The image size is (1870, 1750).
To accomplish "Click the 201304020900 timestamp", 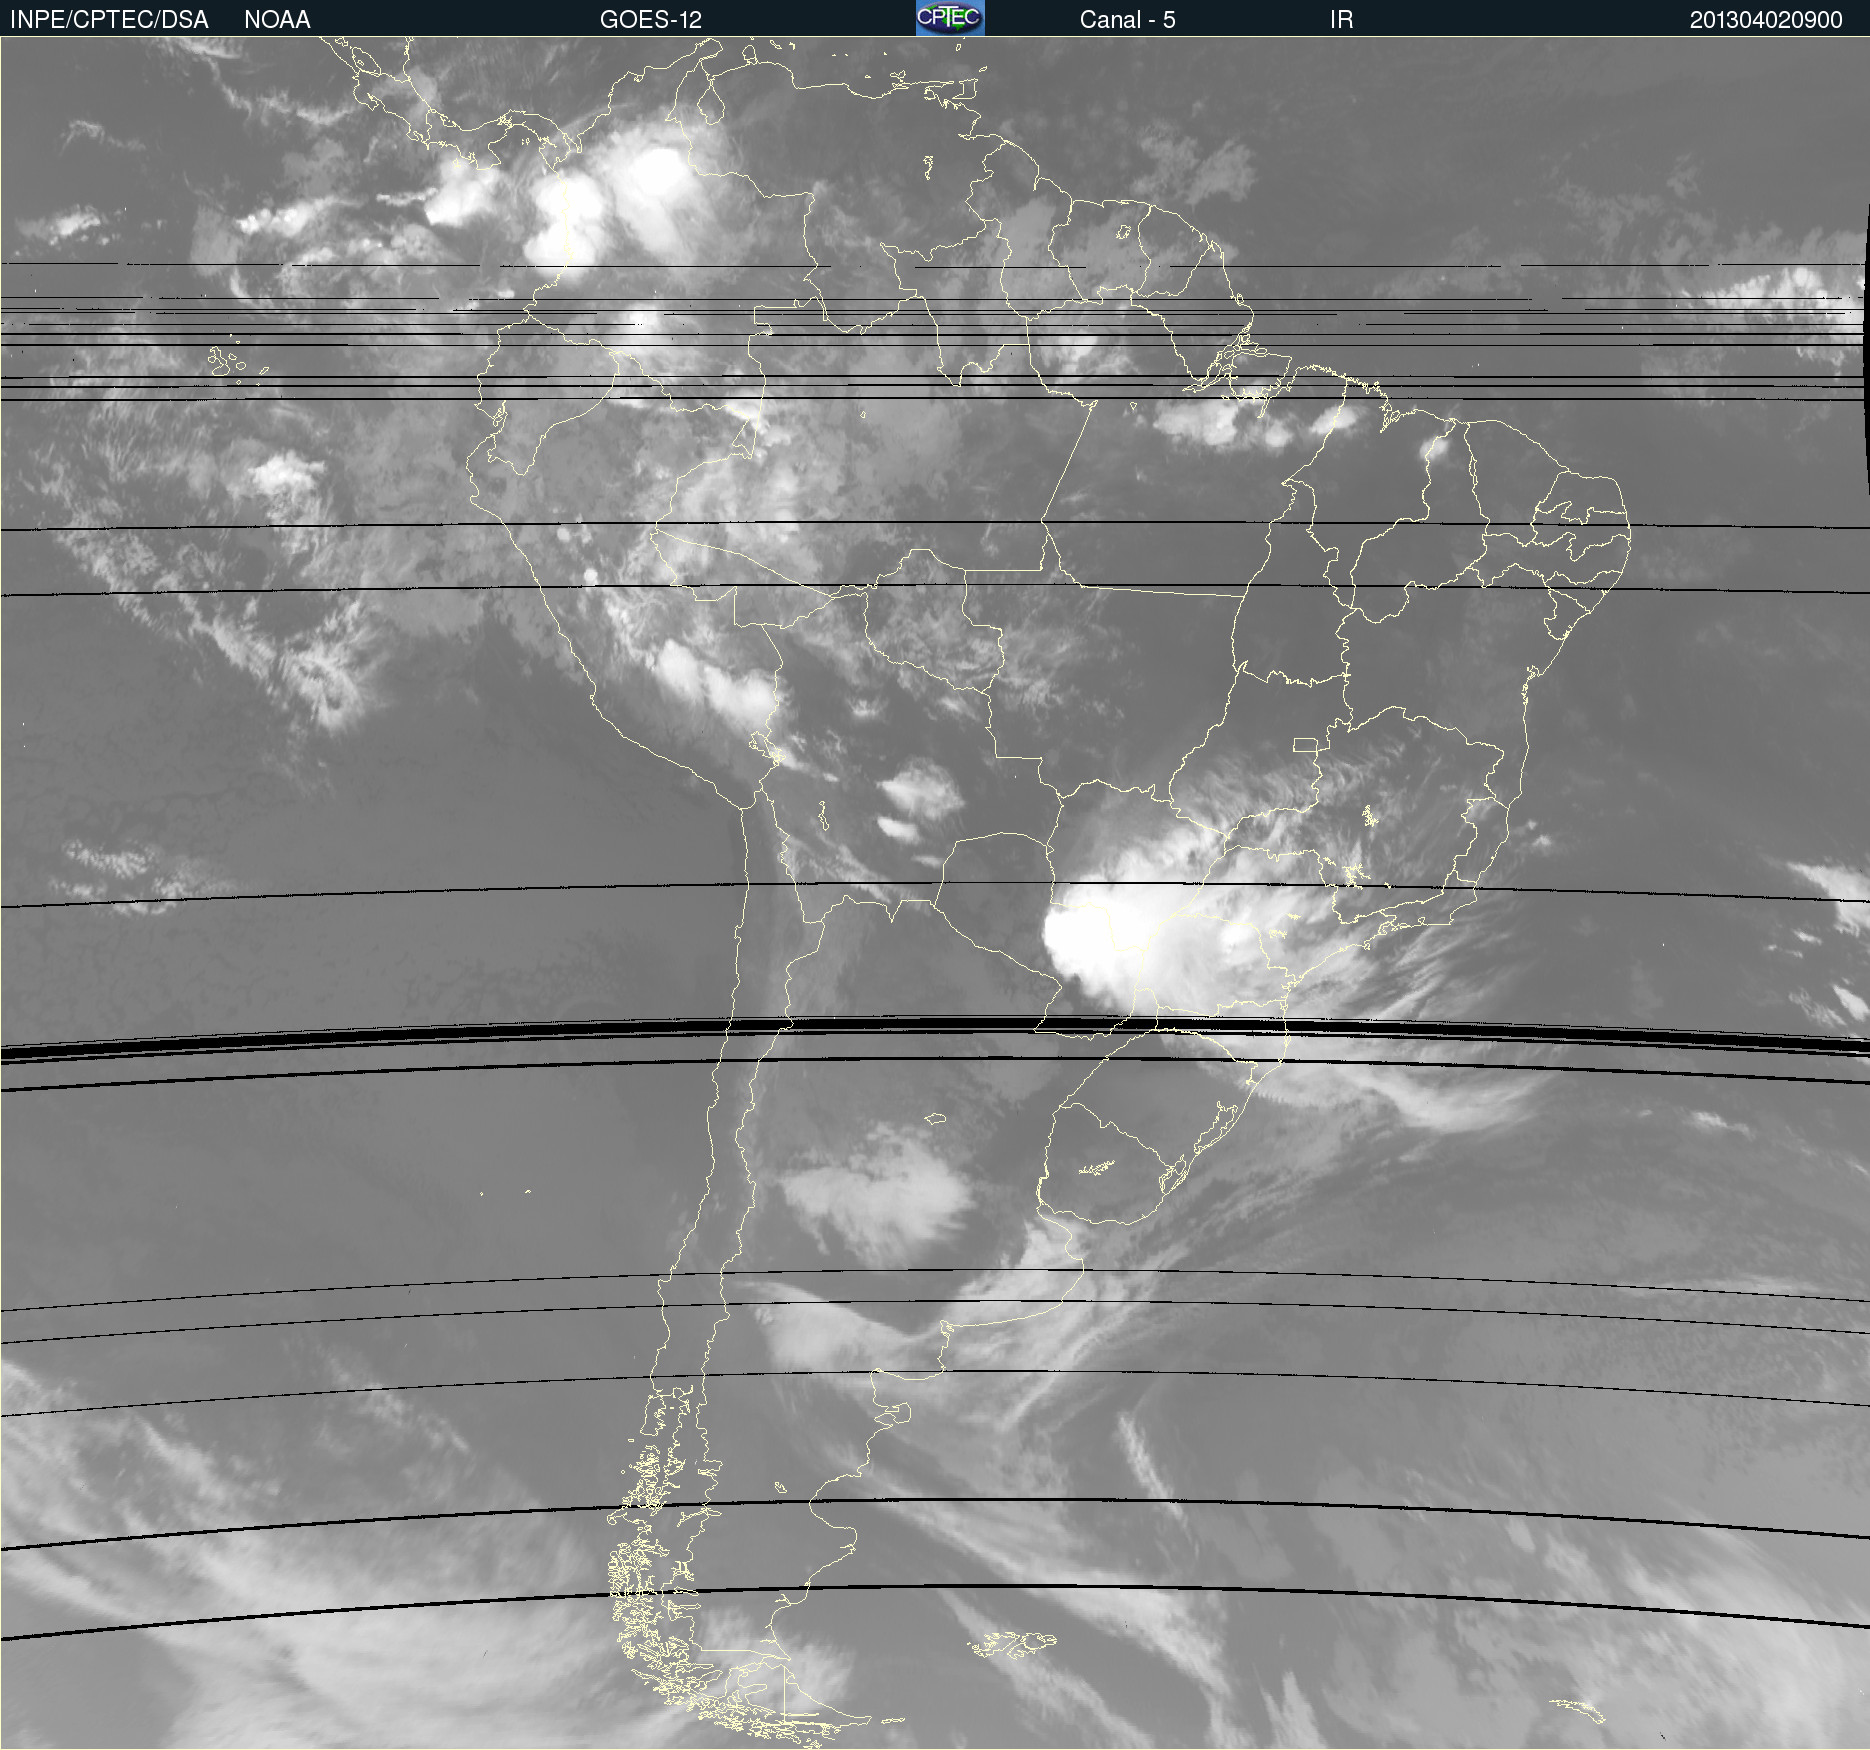I will point(1766,20).
